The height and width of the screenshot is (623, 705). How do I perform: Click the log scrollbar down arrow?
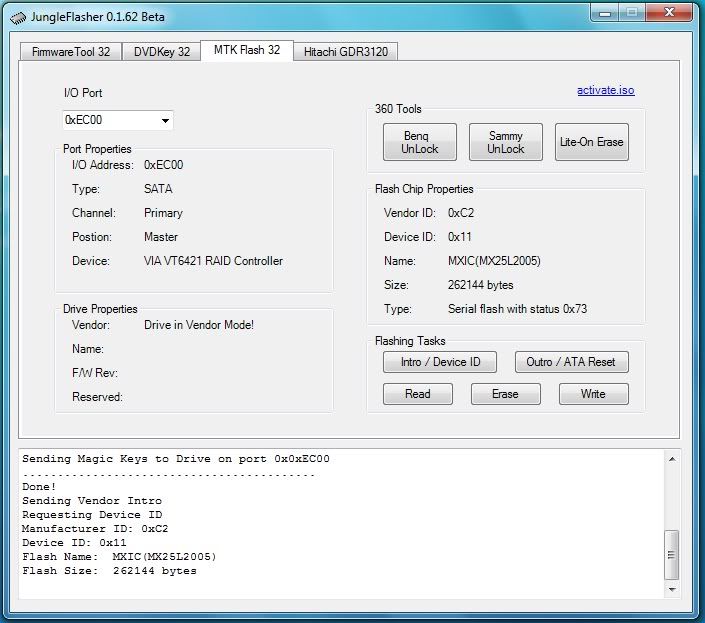pyautogui.click(x=672, y=589)
